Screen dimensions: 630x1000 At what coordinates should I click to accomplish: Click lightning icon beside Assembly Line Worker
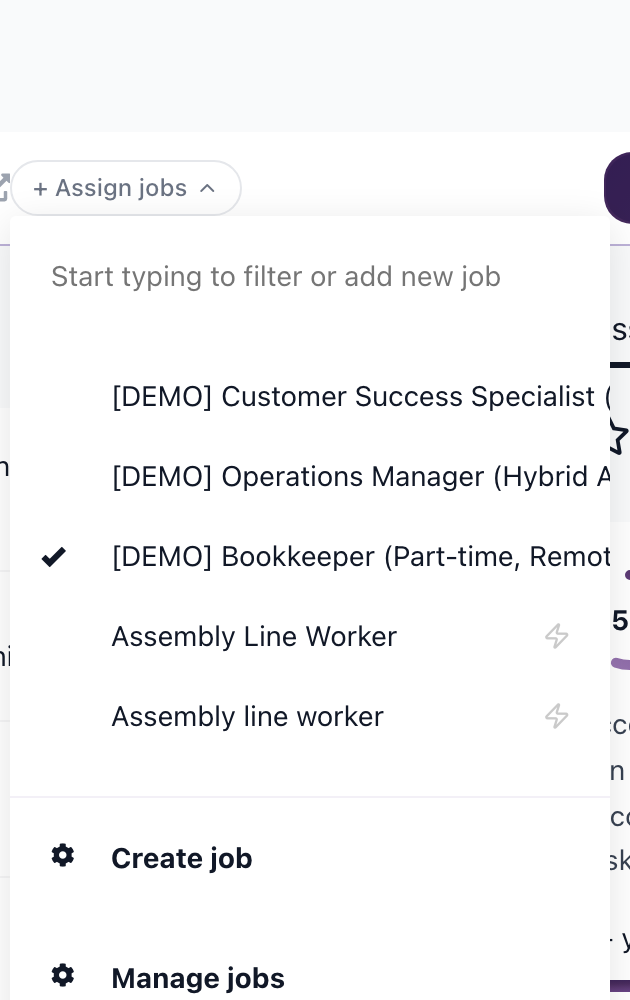[x=557, y=636]
